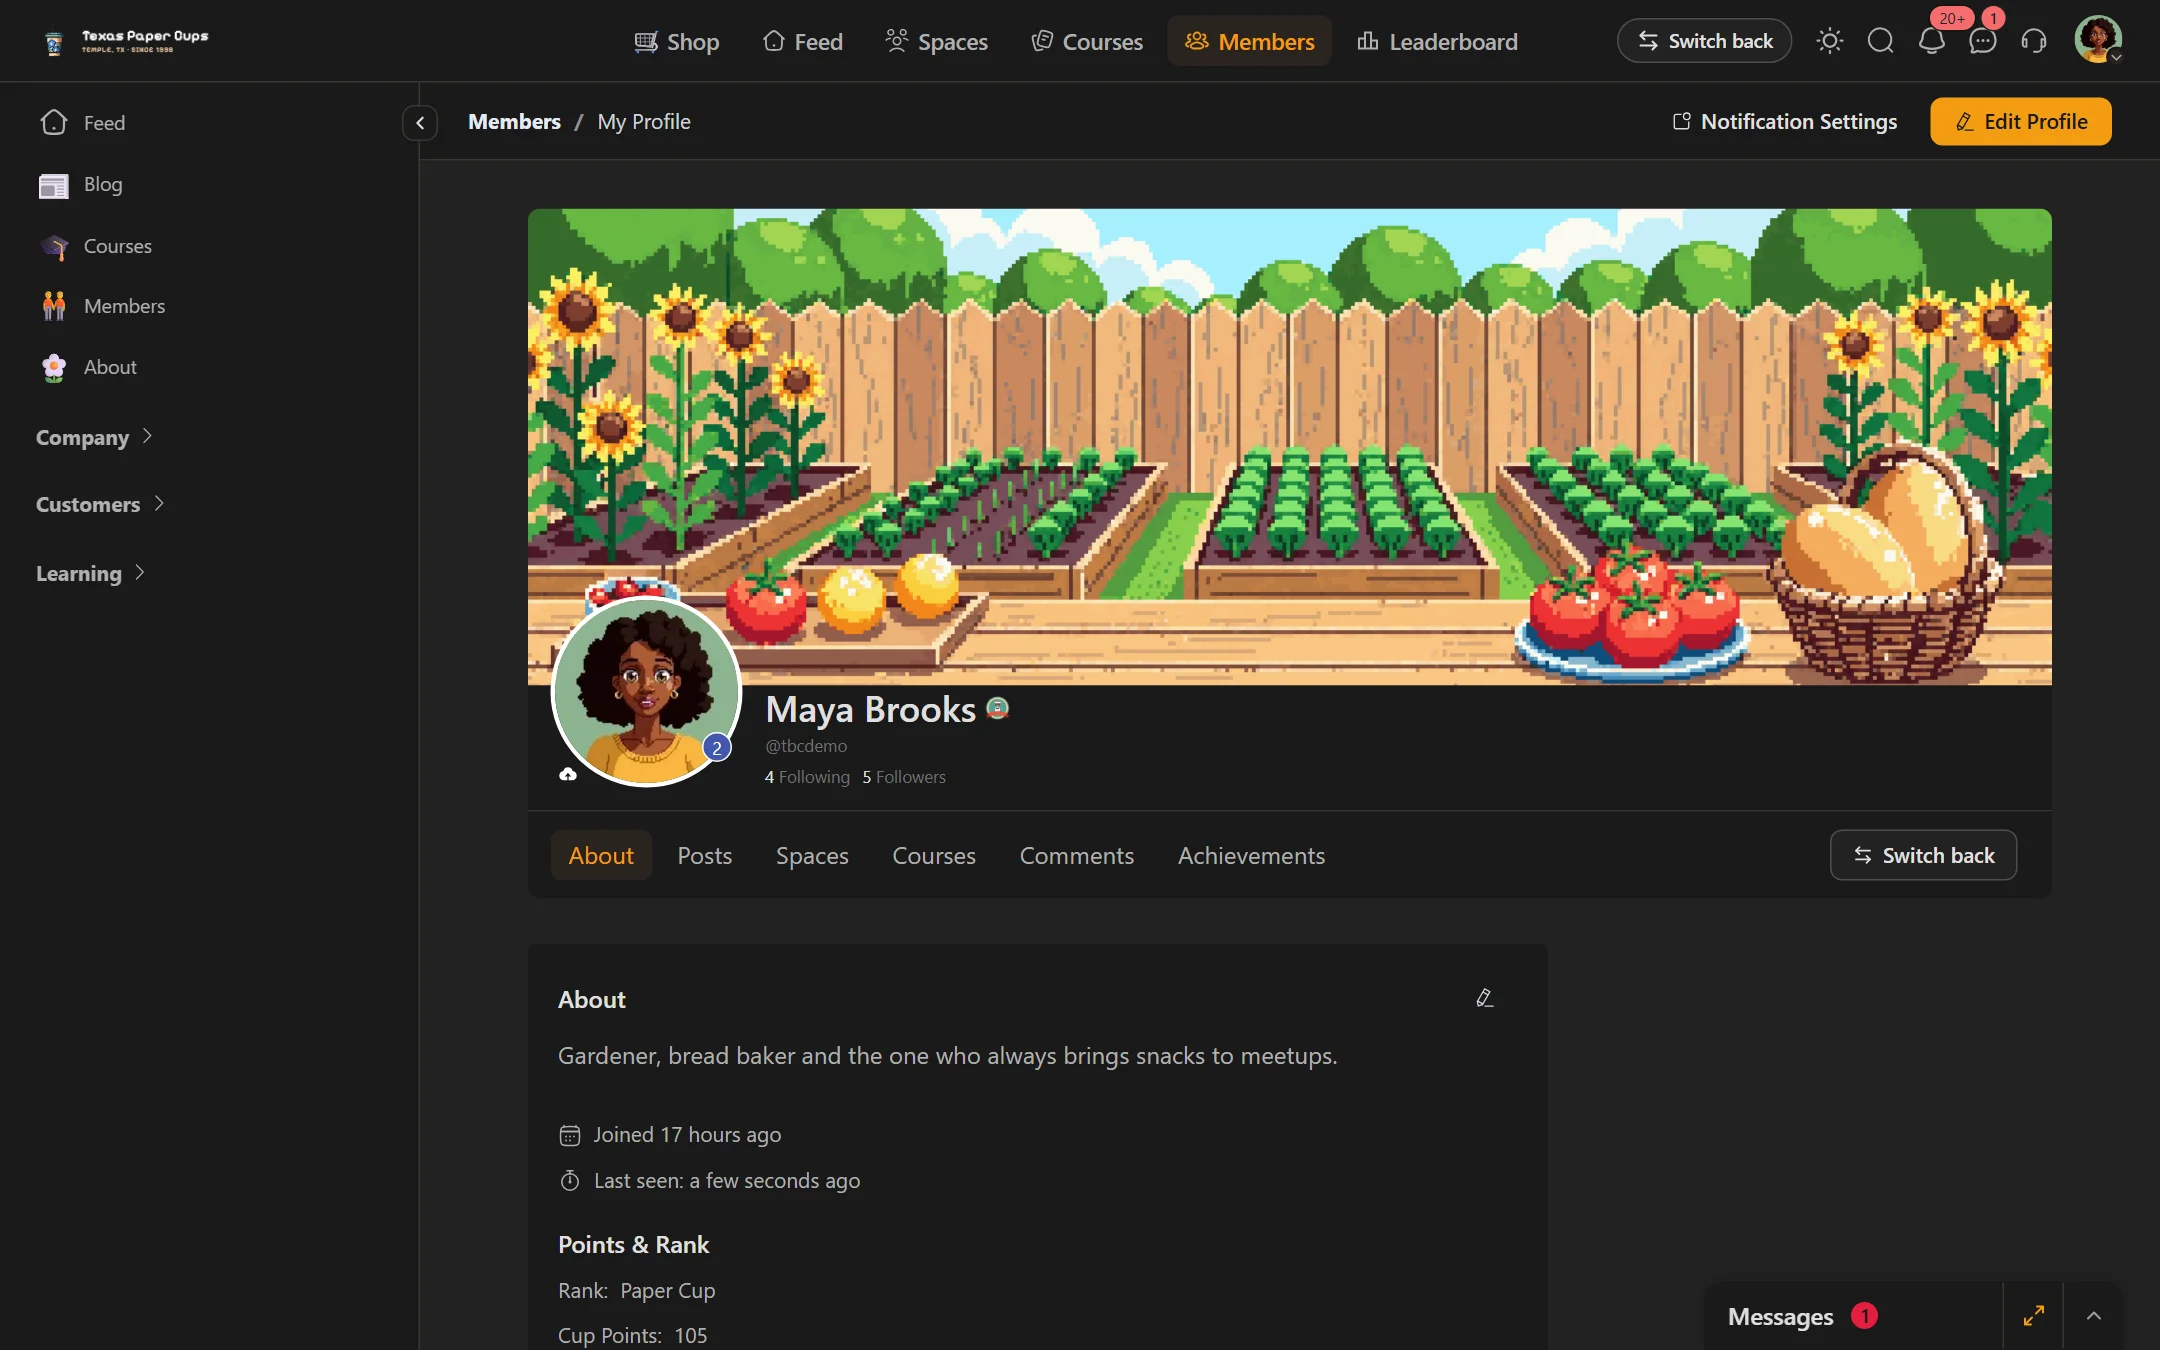2160x1350 pixels.
Task: Click Switch back button in header
Action: 1704,41
